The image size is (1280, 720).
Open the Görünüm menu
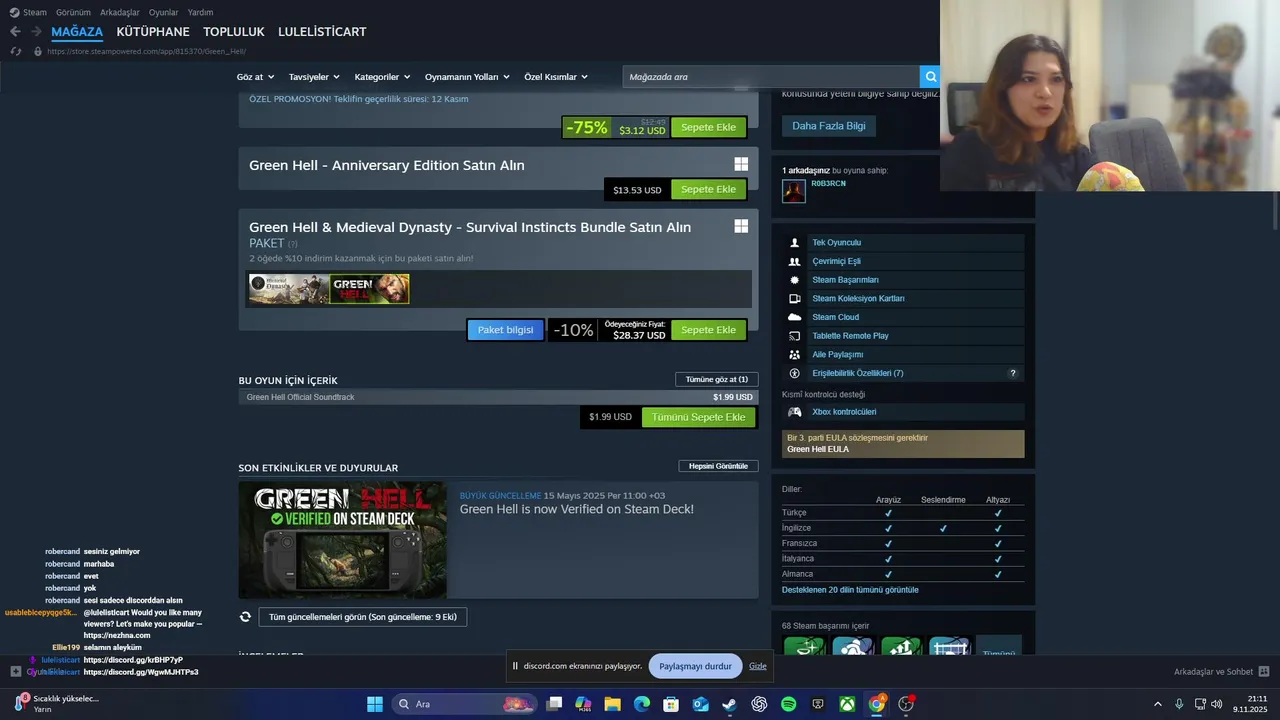coord(73,12)
